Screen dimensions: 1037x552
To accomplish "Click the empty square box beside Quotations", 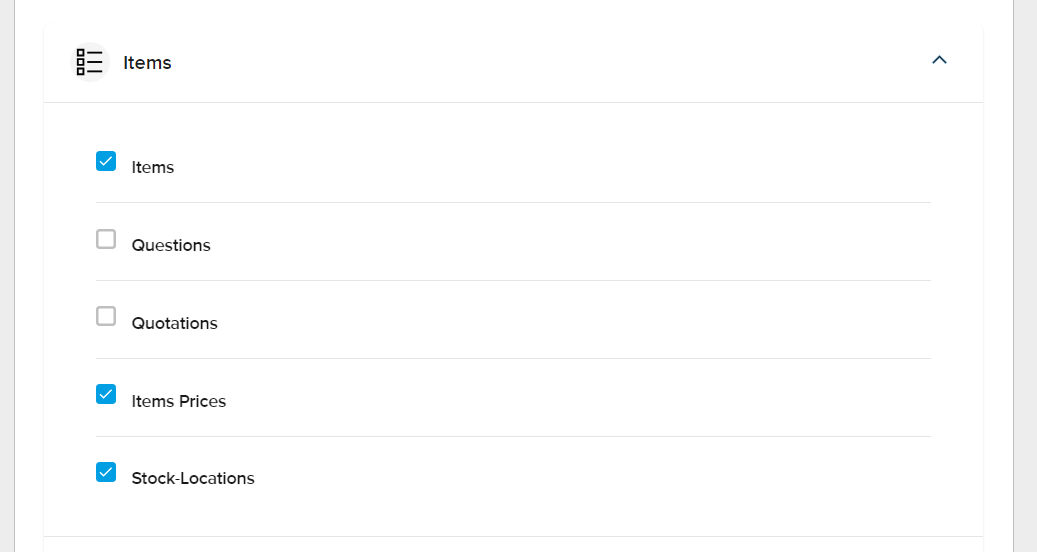I will pyautogui.click(x=106, y=317).
